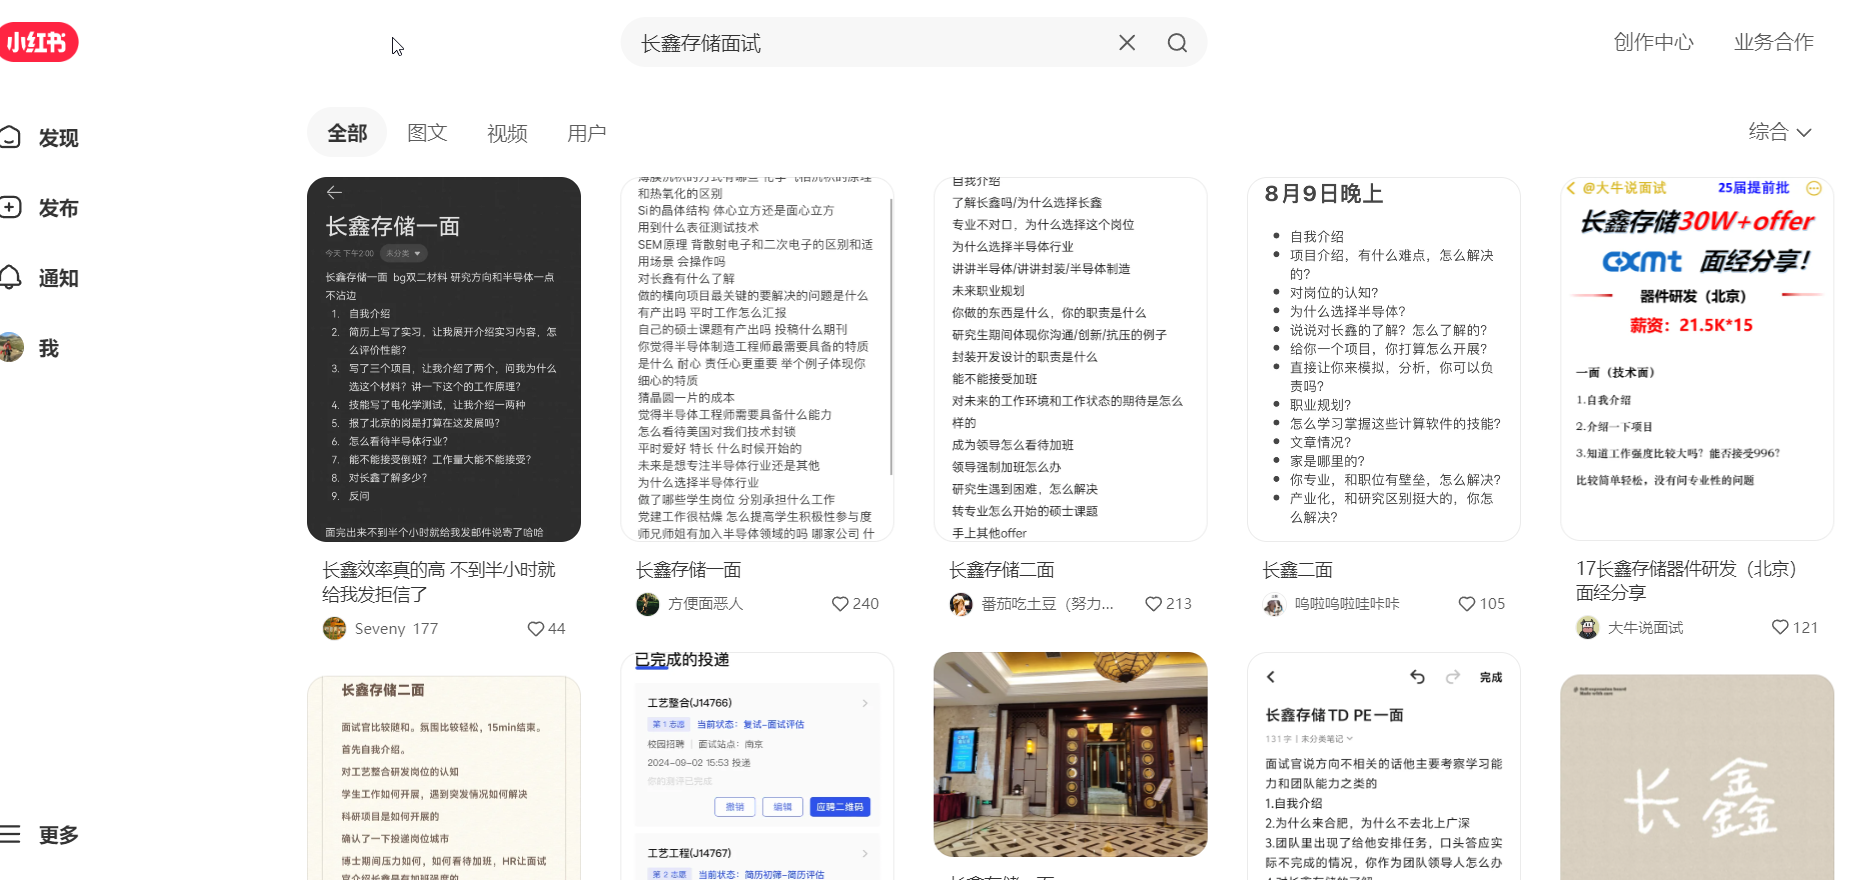
Task: Open post title 长鑫二面
Action: (1297, 570)
